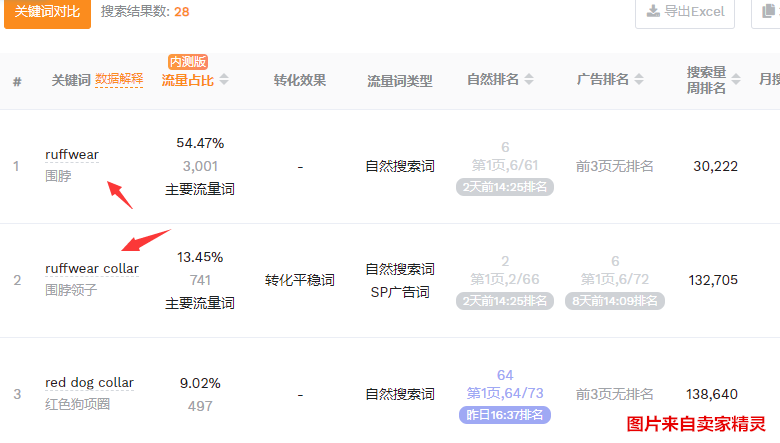Click the 关键词对比 button
The height and width of the screenshot is (443, 780).
[x=47, y=12]
